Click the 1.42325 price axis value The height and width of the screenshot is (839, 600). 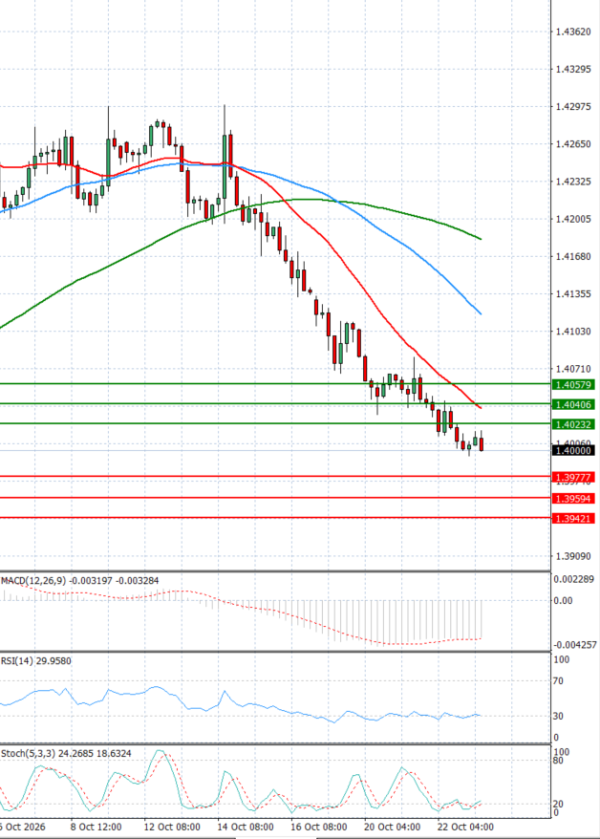573,181
